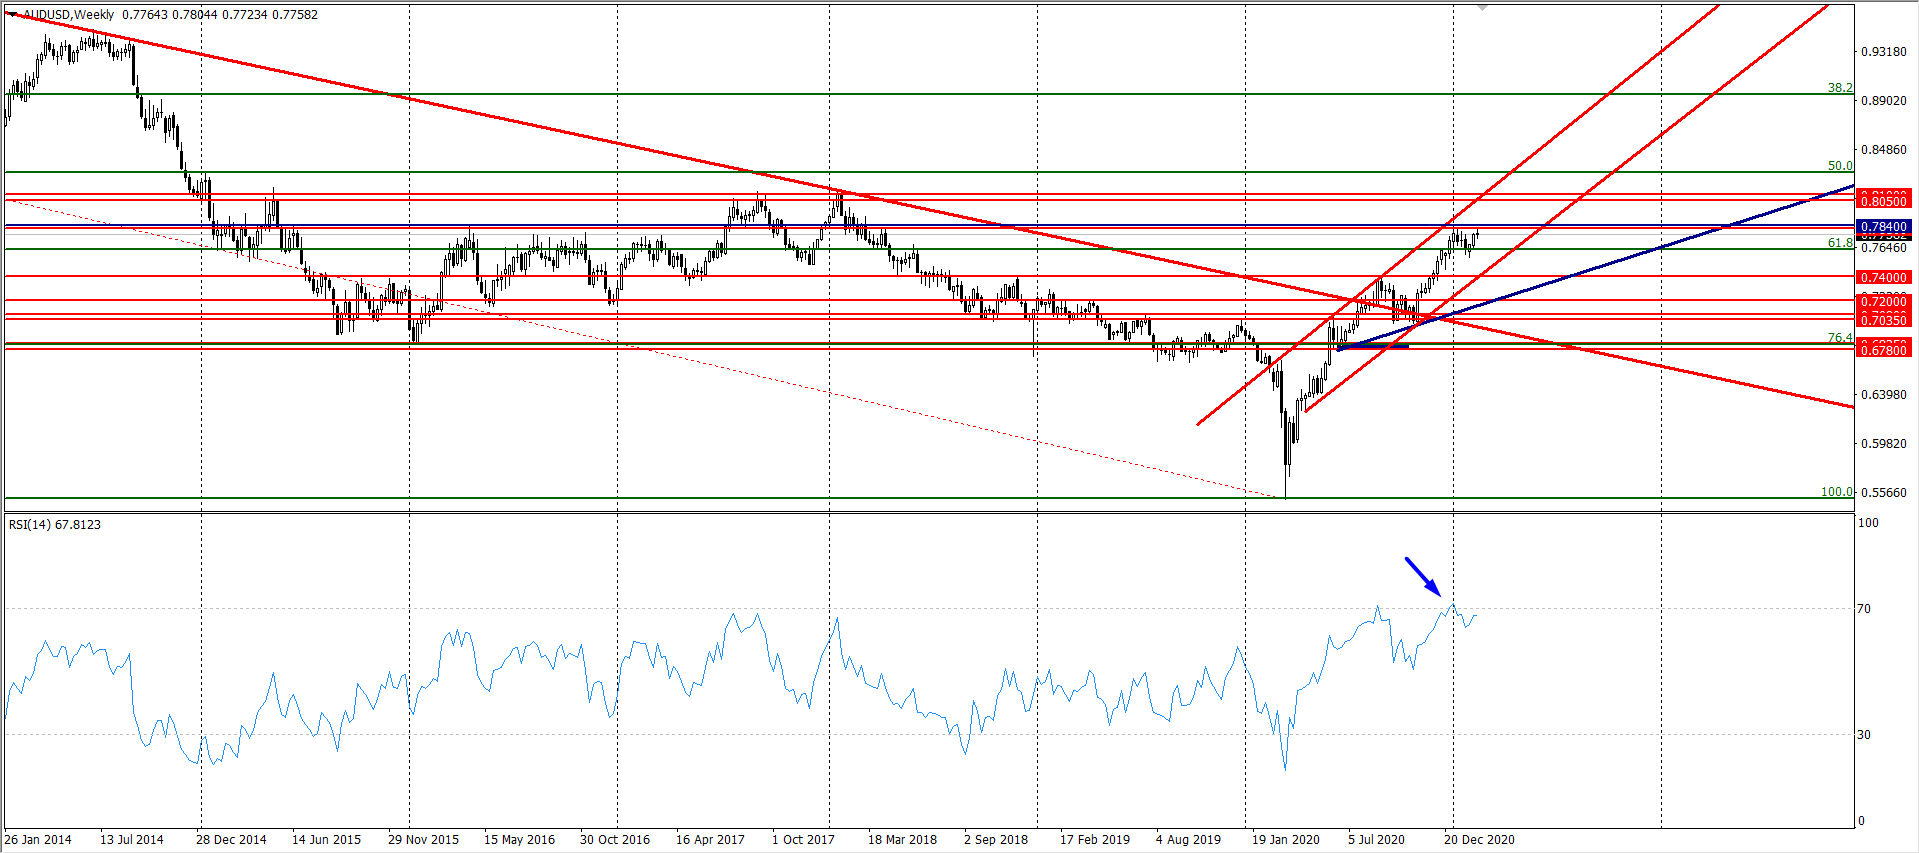Screen dimensions: 1919x853
Task: Click the 26 Jan 2014 date label
Action: coord(38,839)
